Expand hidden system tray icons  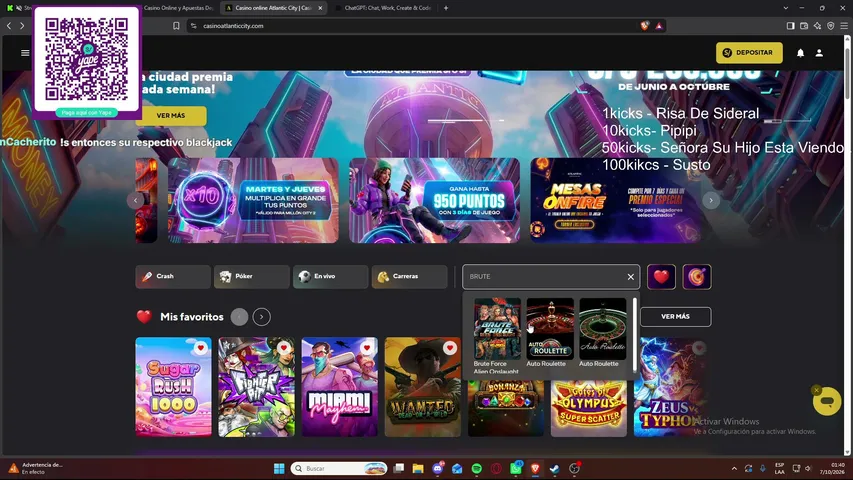(x=734, y=469)
